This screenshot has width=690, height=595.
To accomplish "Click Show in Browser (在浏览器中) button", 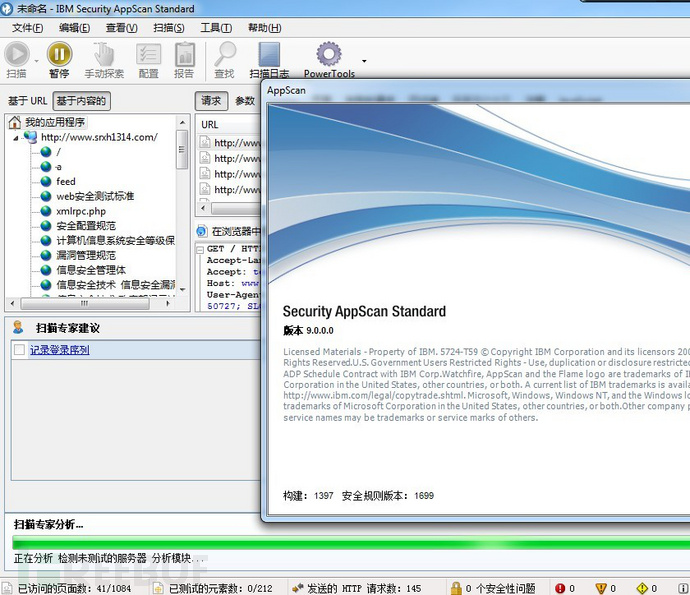I will point(228,231).
